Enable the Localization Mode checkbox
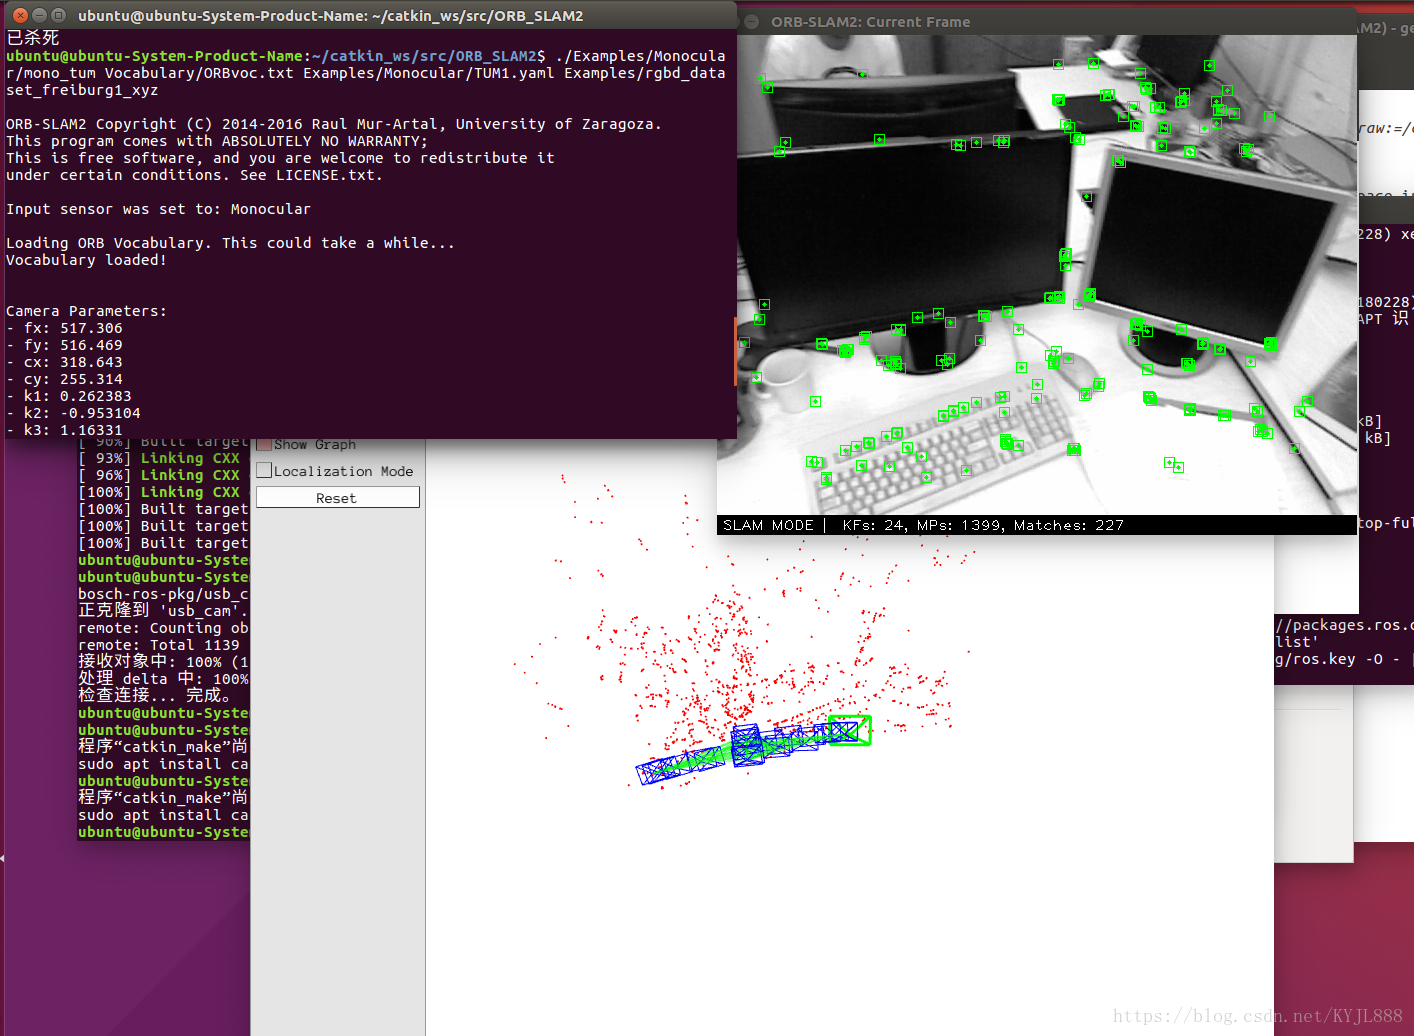Viewport: 1414px width, 1036px height. click(x=264, y=470)
